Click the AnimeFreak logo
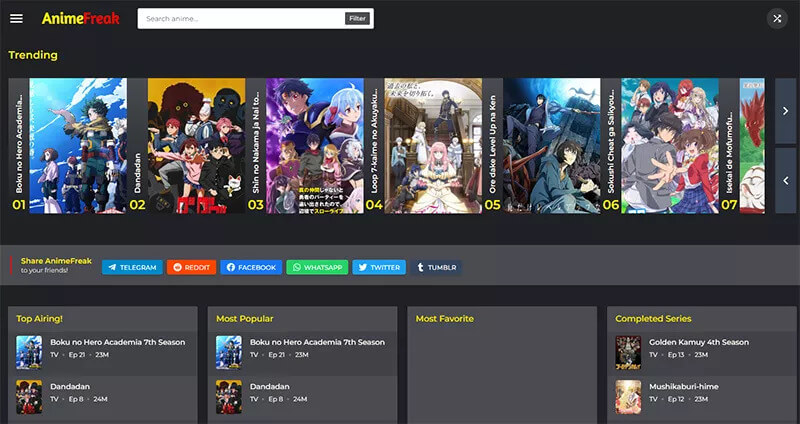 click(x=81, y=19)
